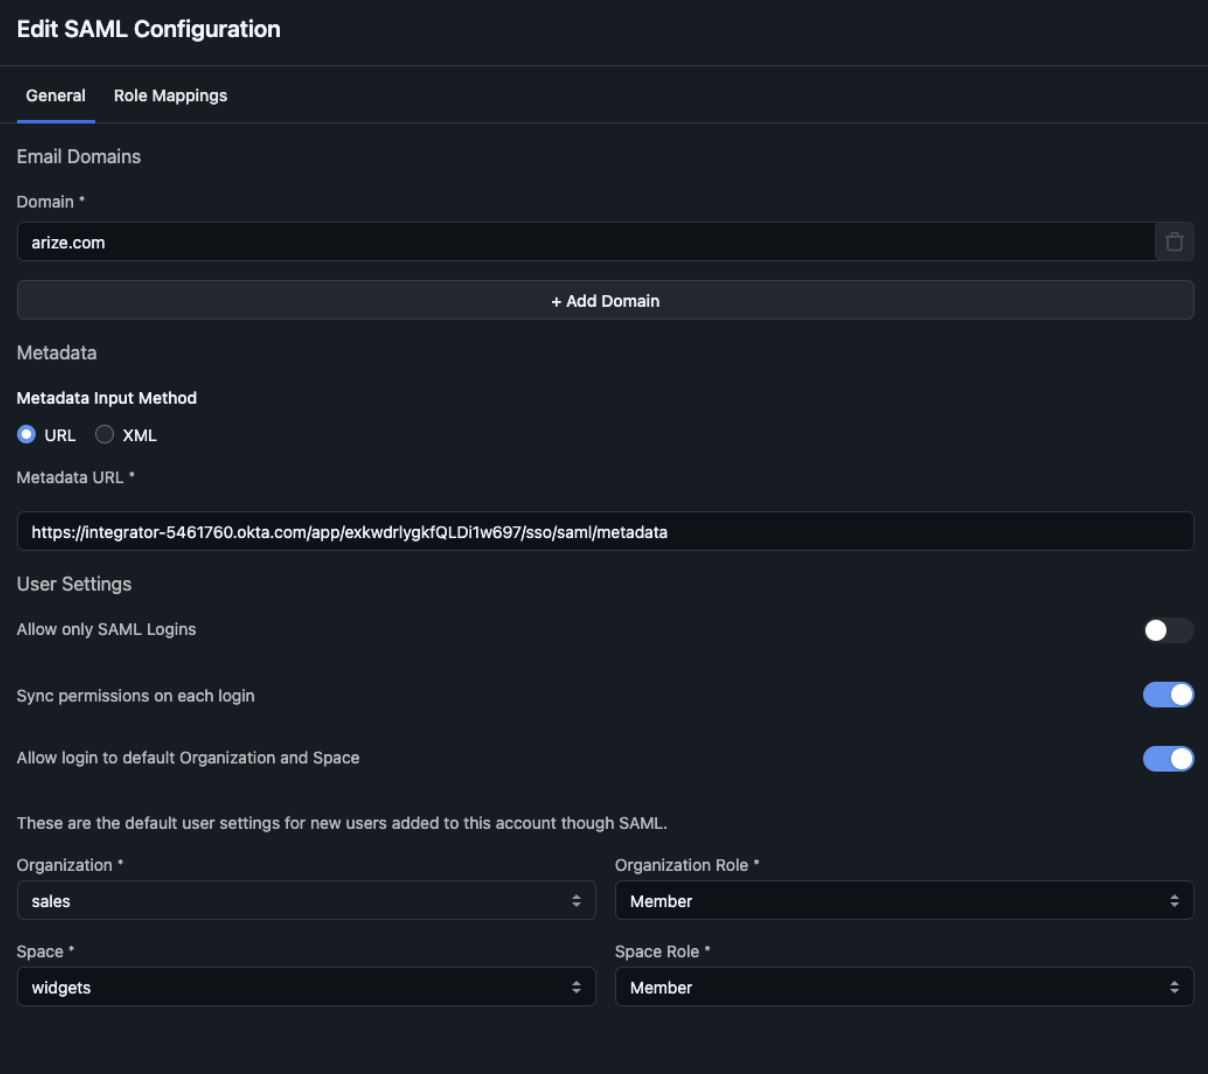The width and height of the screenshot is (1208, 1074).
Task: Click the + Add Domain button
Action: (605, 301)
